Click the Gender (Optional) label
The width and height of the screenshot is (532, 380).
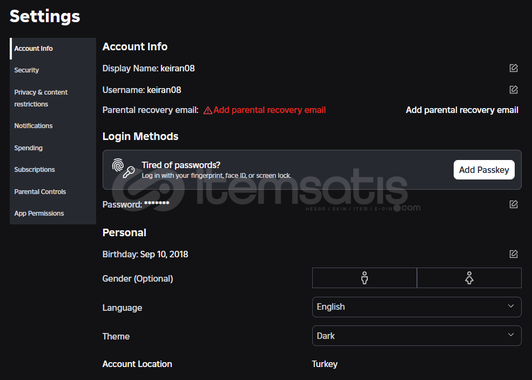coord(138,279)
